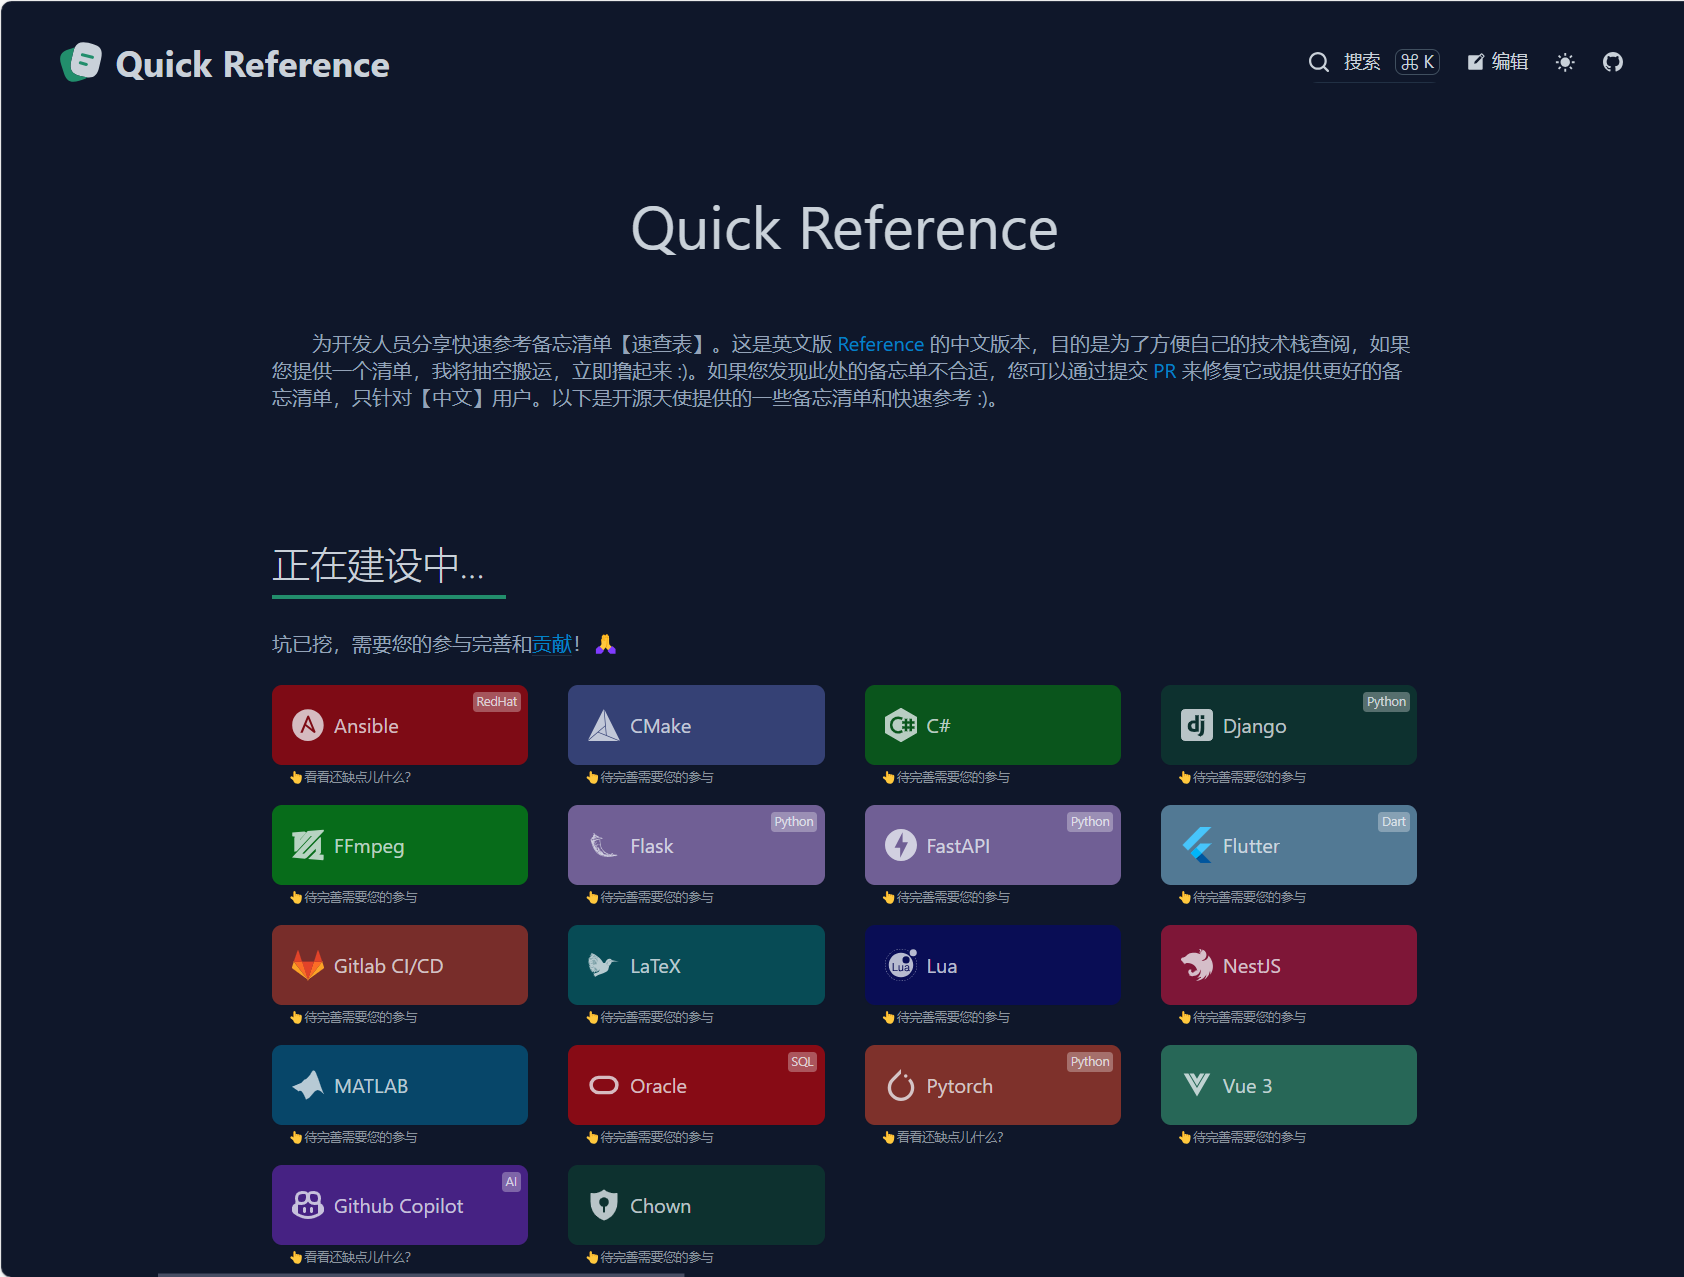The image size is (1684, 1277).
Task: Open the Reference link in intro text
Action: tap(880, 344)
